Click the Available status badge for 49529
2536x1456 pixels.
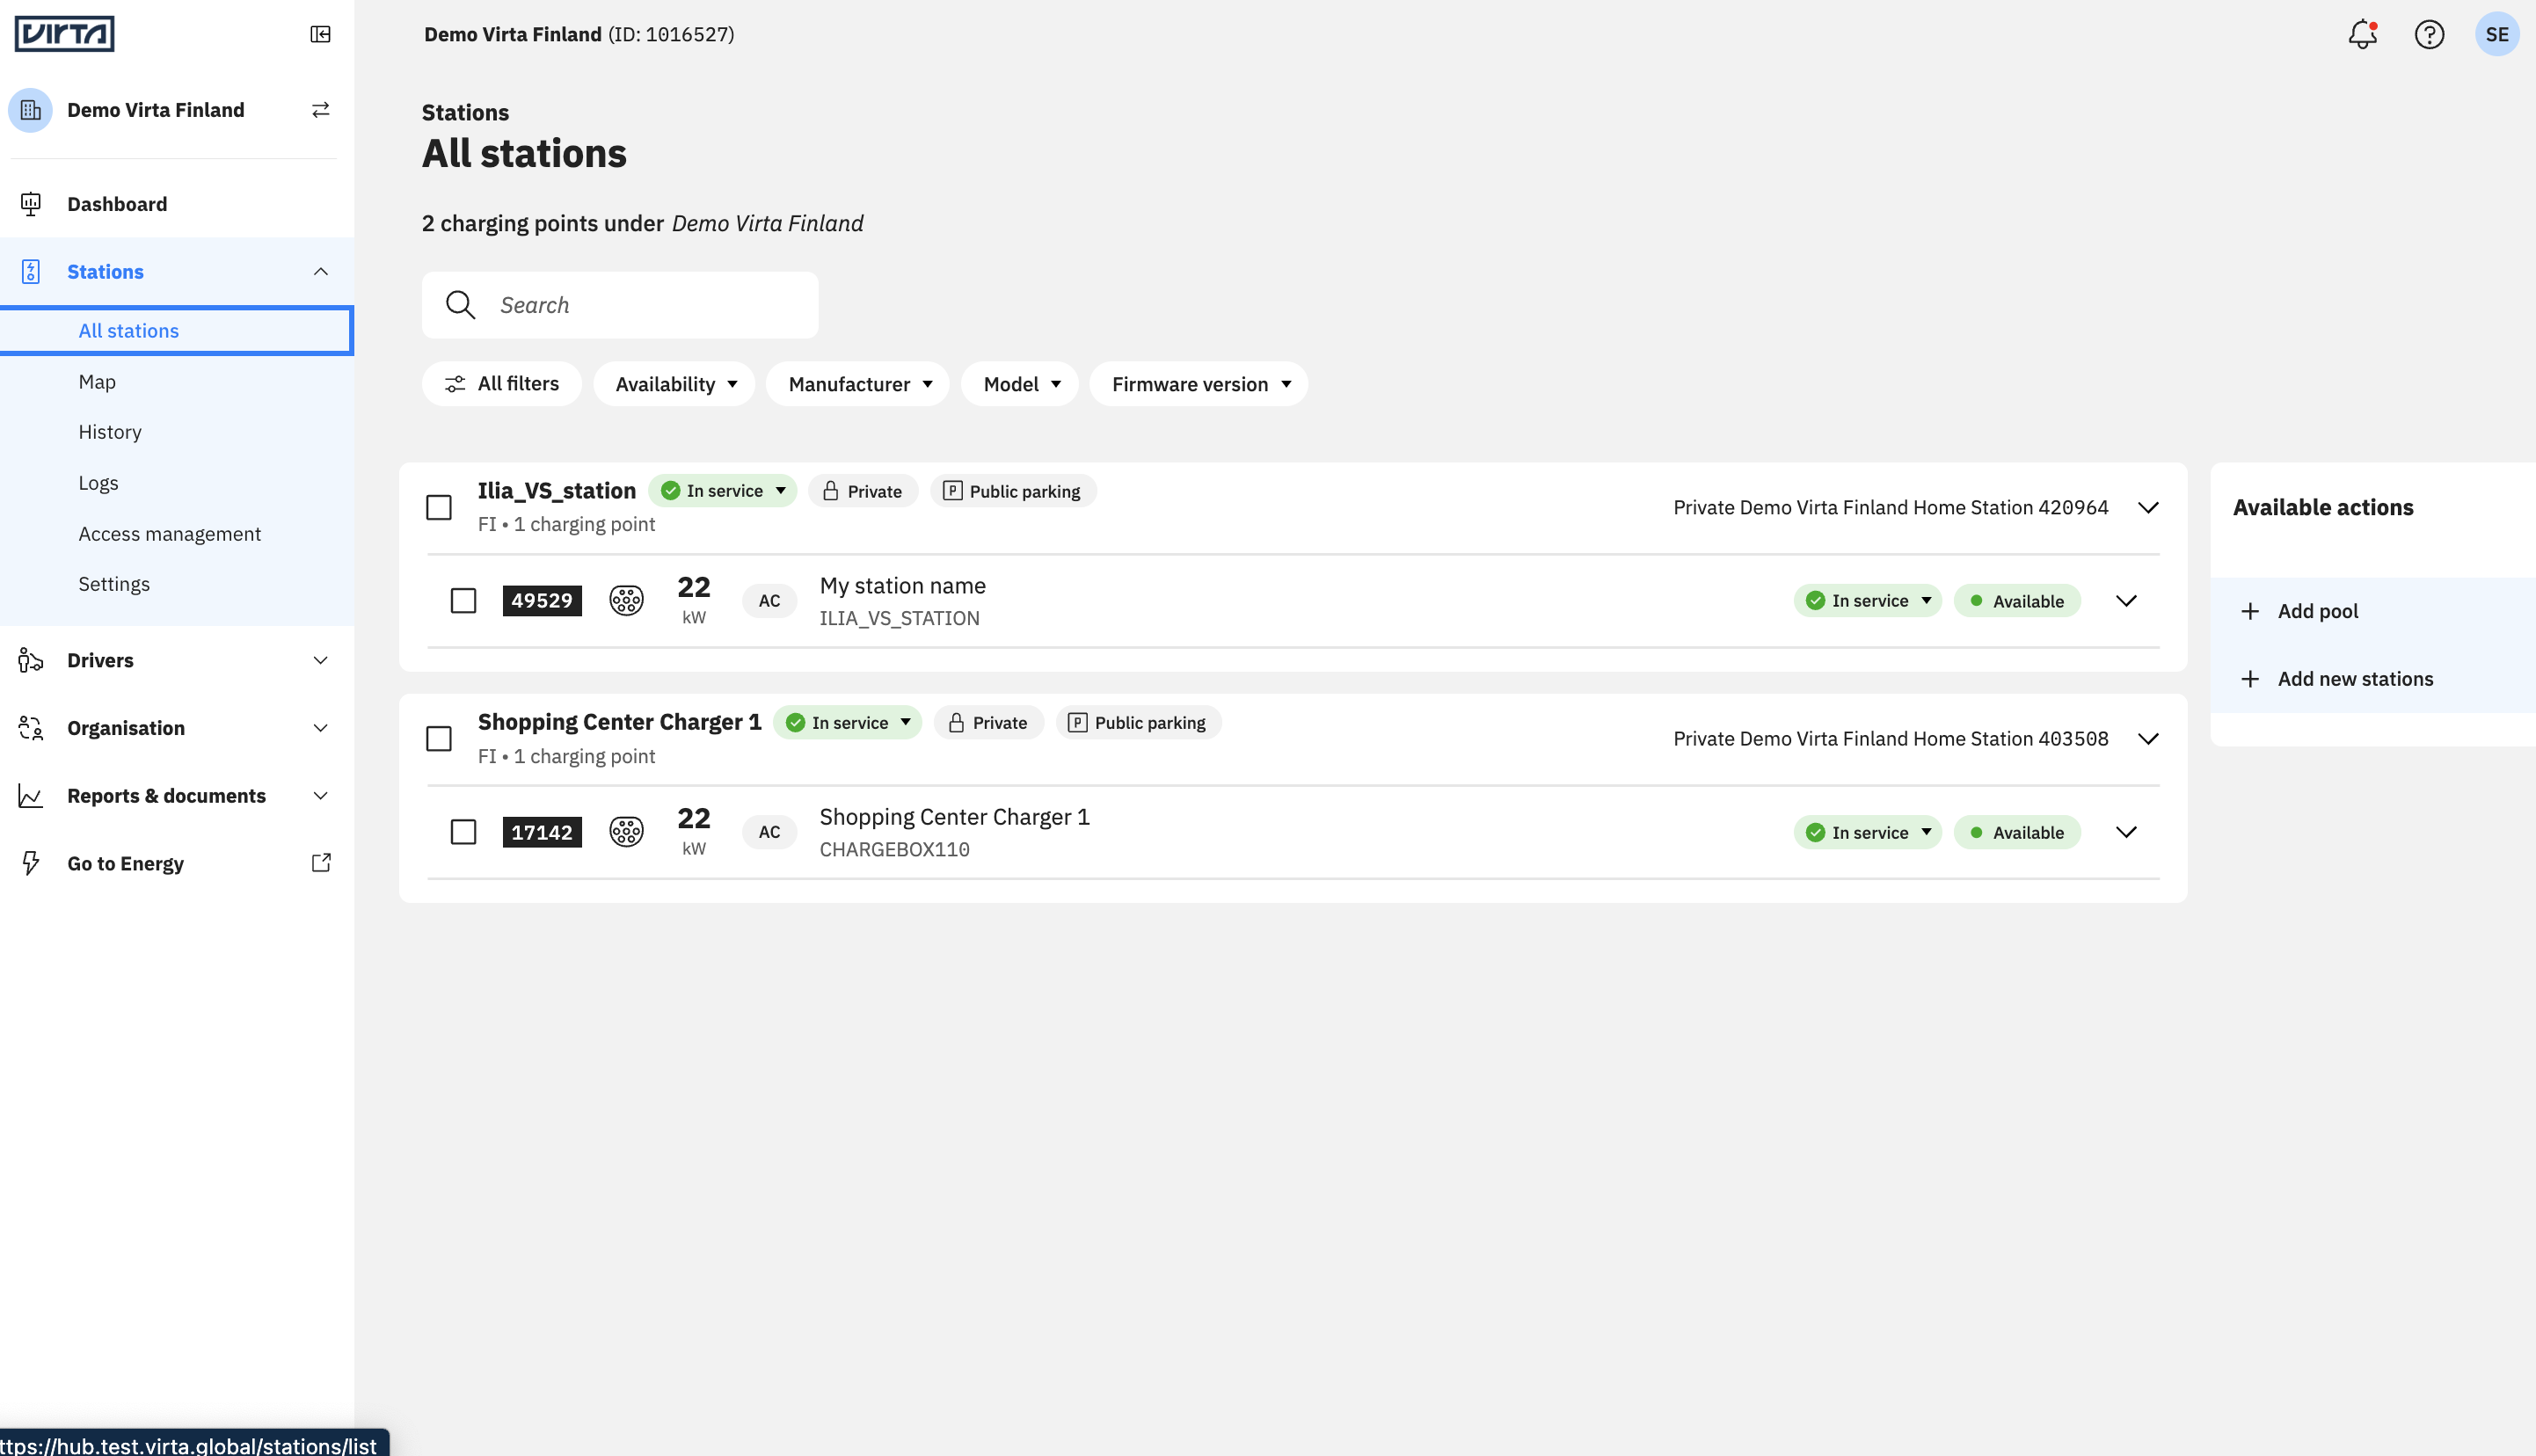click(x=2017, y=600)
